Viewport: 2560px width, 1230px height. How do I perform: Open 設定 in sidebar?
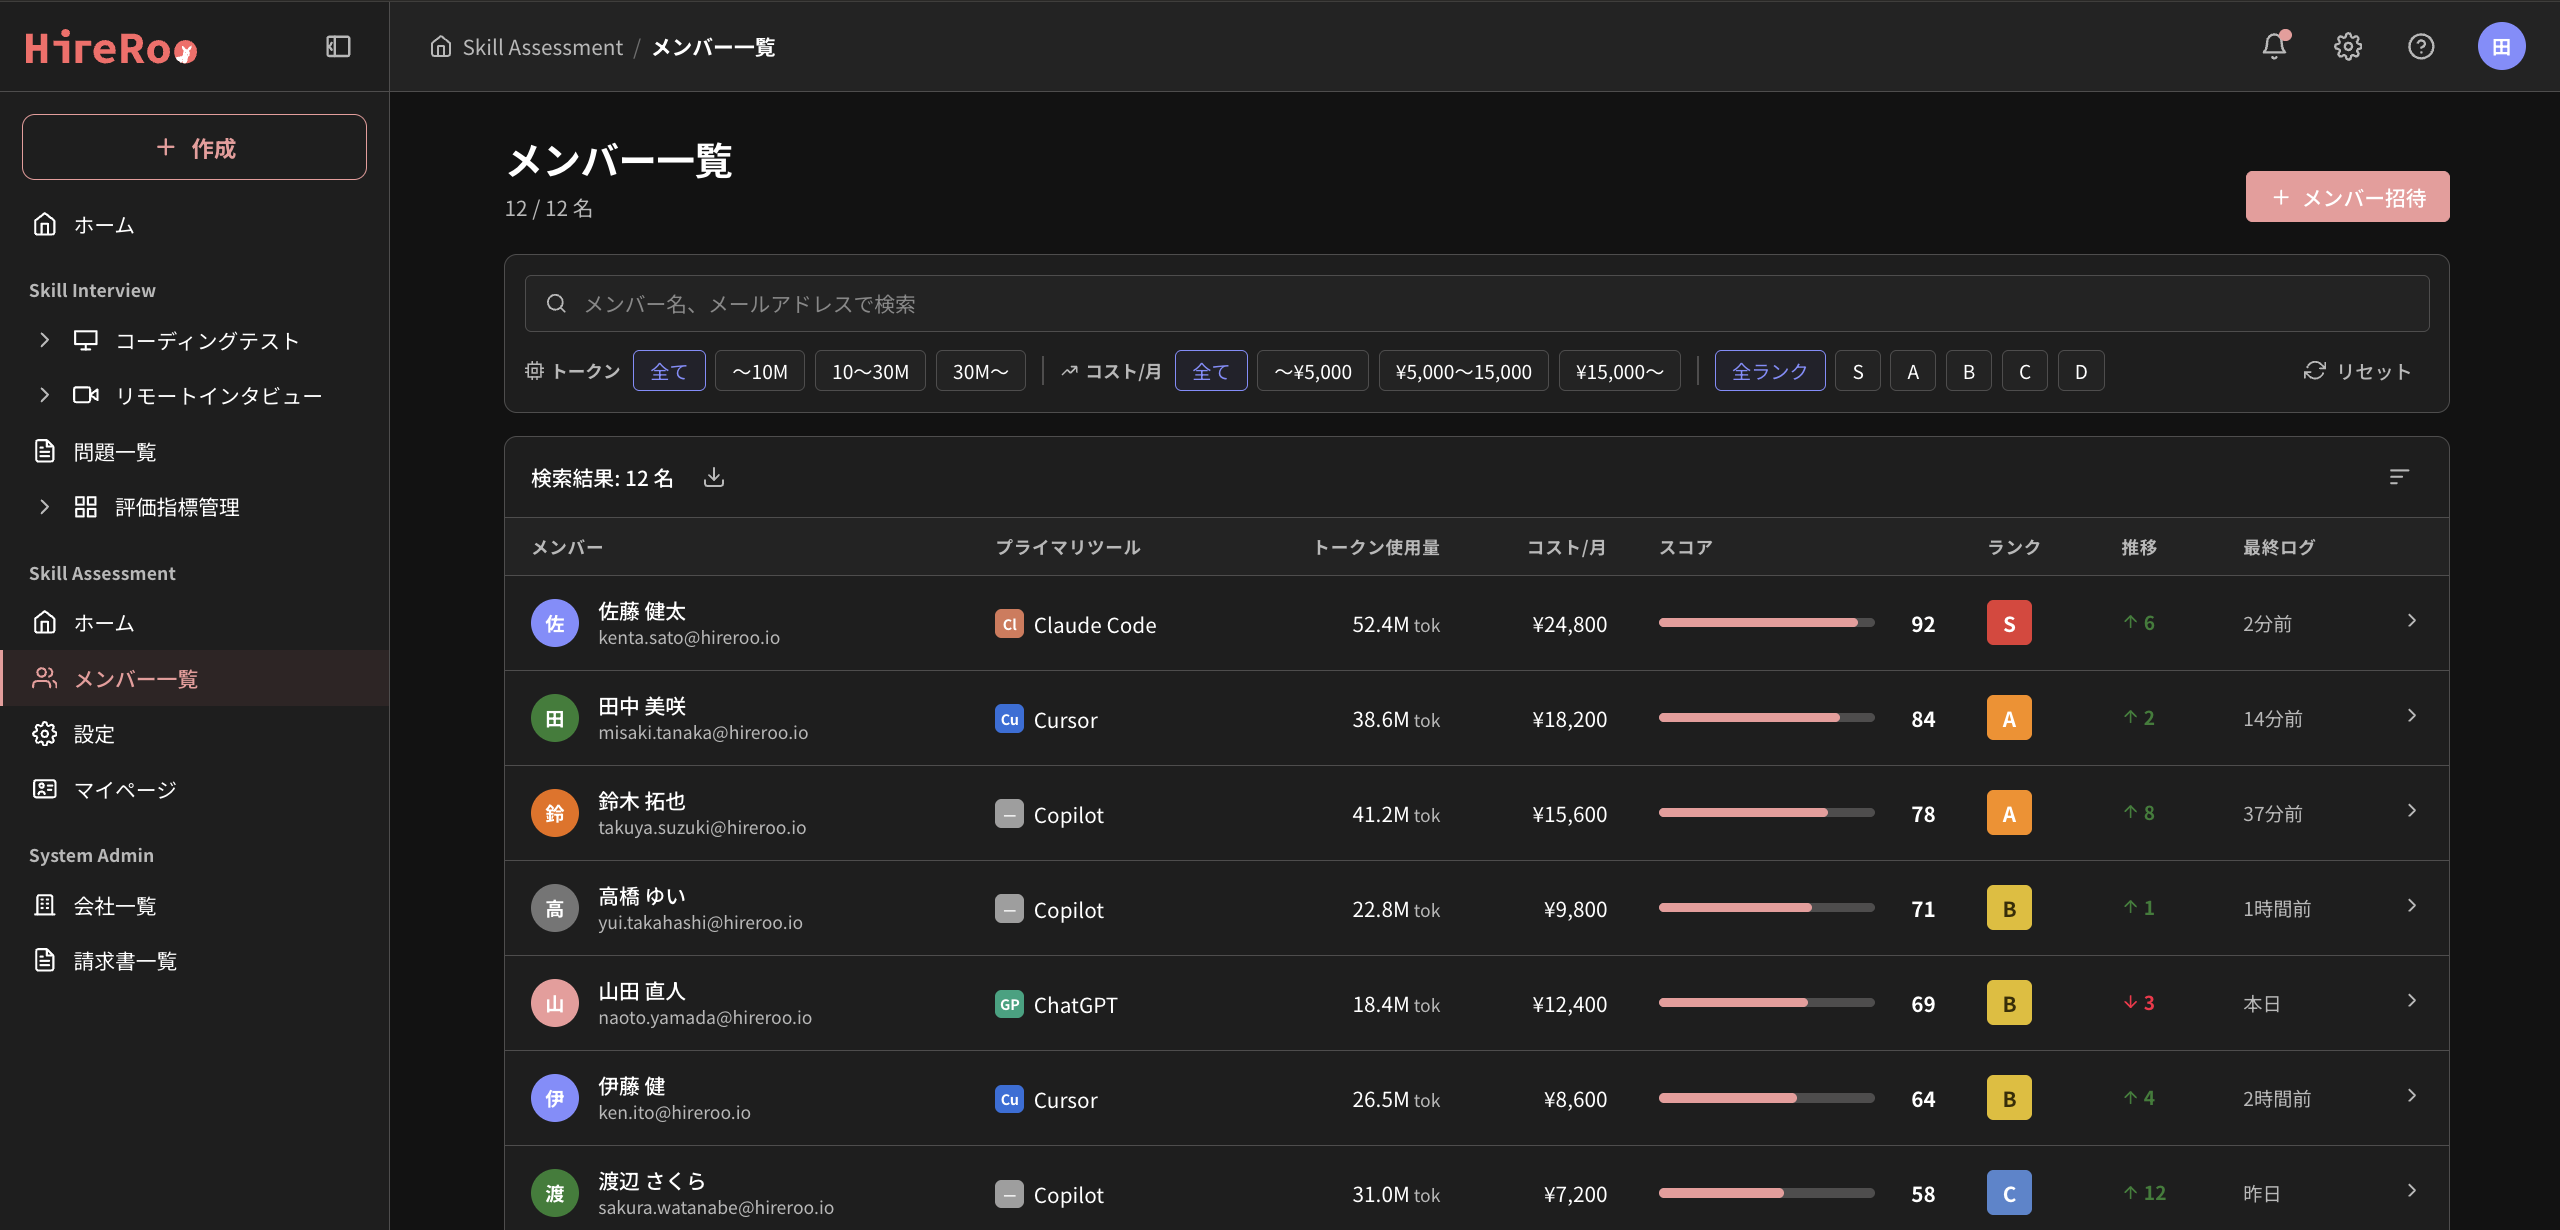click(x=195, y=733)
